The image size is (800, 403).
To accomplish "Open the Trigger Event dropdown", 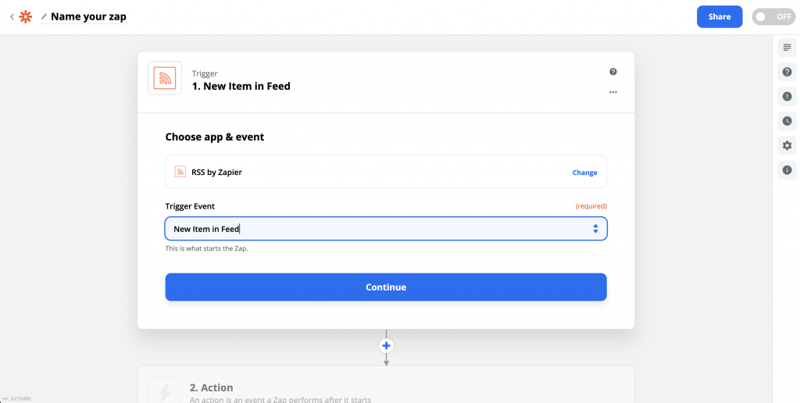I will pos(385,229).
